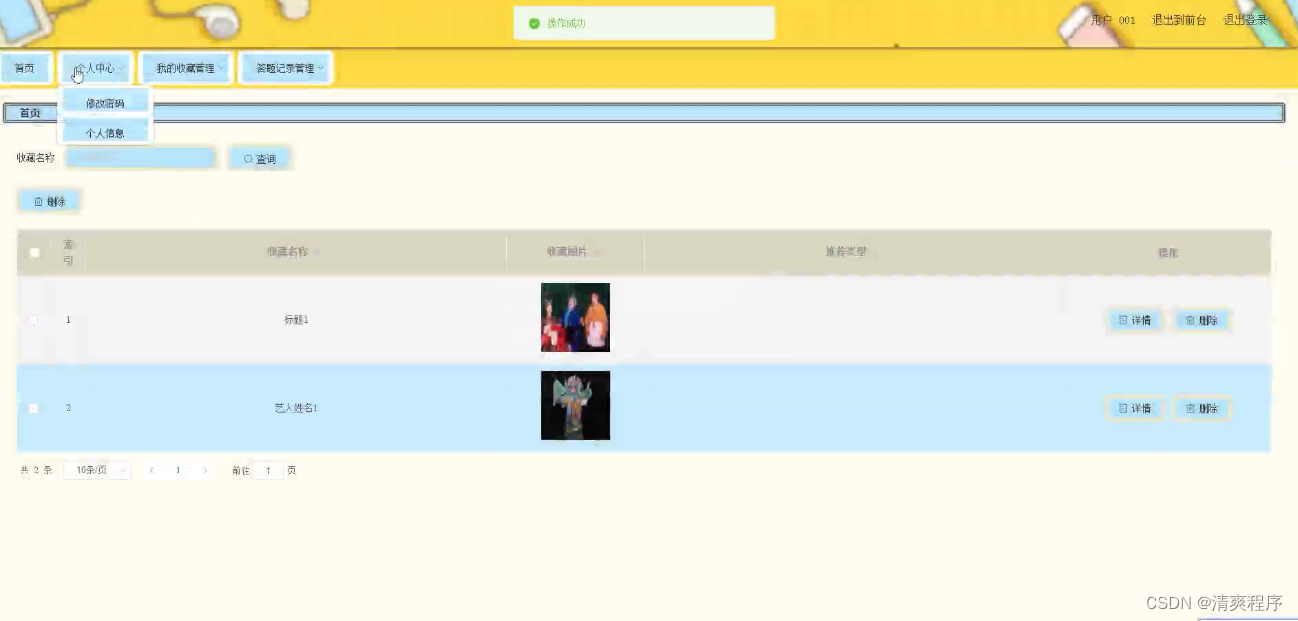Screen dimensions: 1298x621
Task: Click the index cell 2 in second row
Action: [68, 408]
